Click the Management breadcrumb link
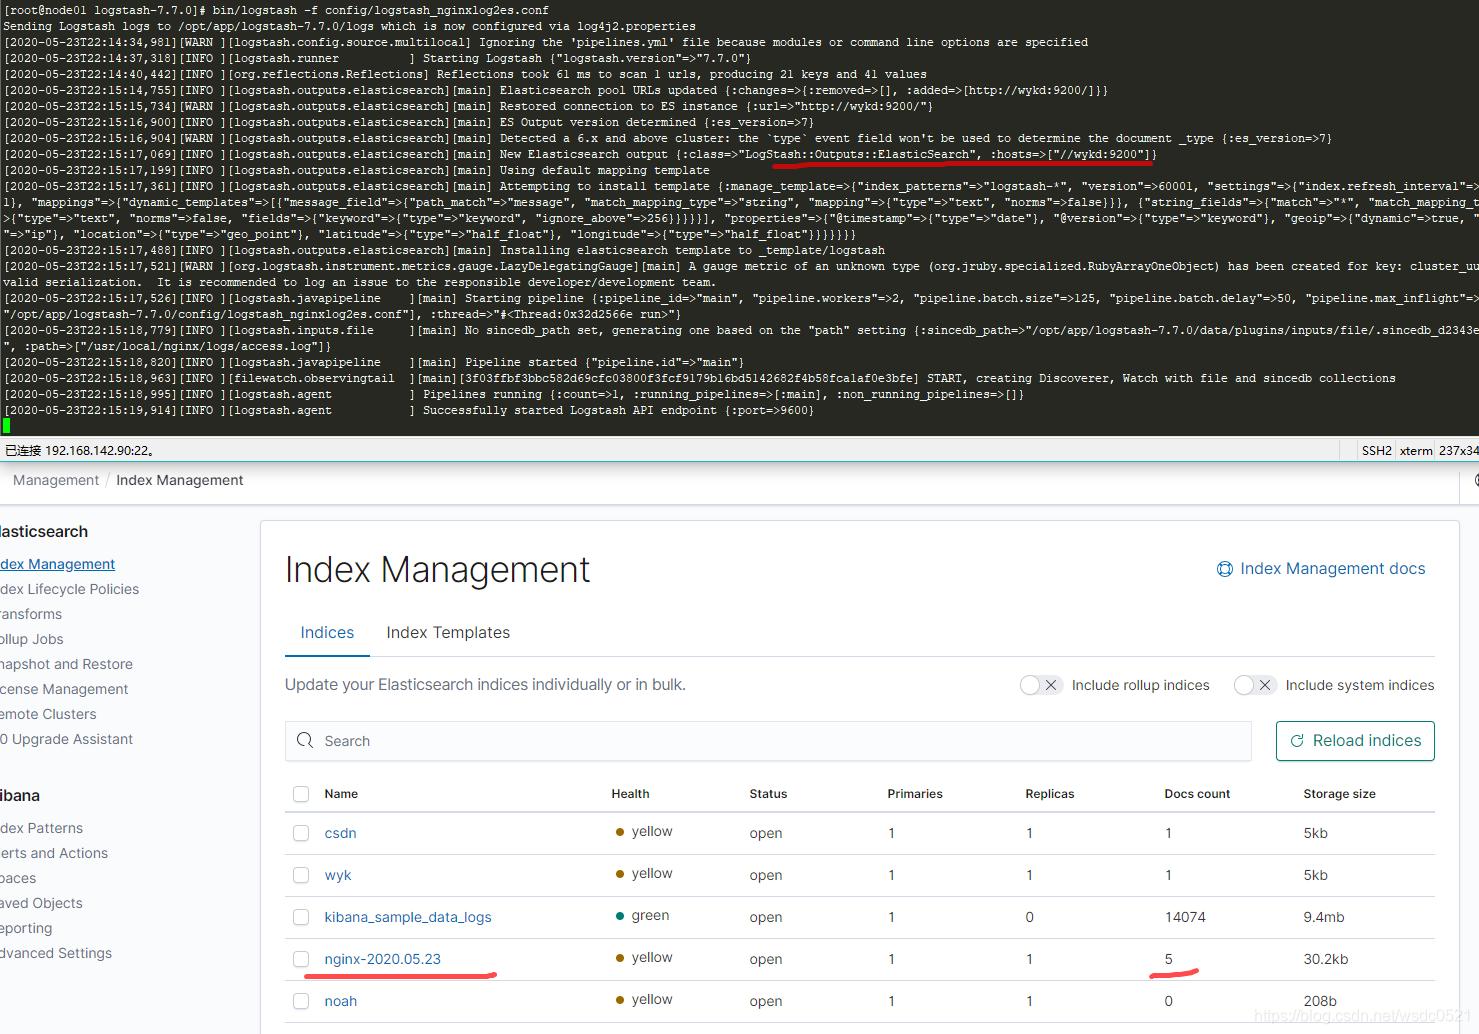1479x1034 pixels. 56,480
